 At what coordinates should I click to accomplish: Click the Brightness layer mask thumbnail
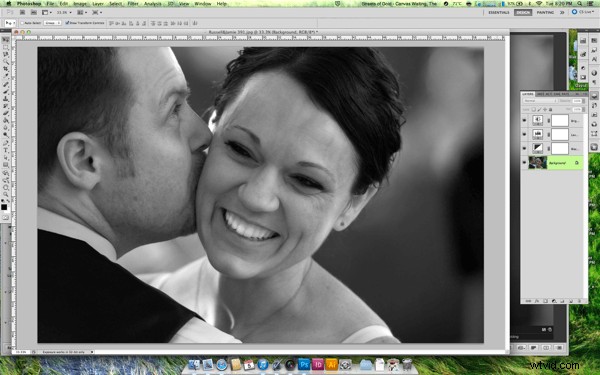[560, 120]
